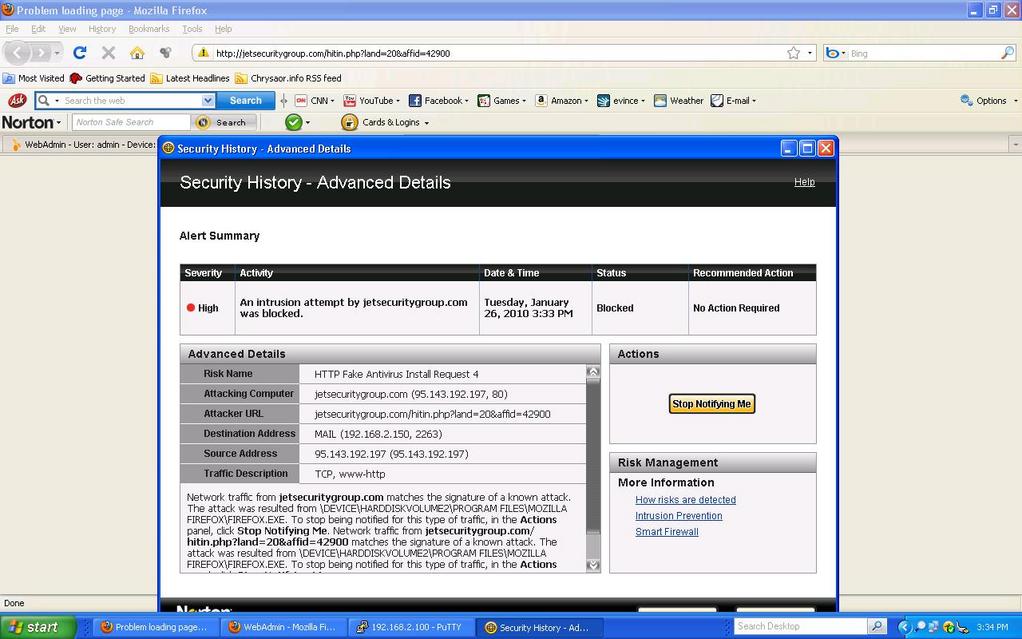
Task: Click the Firefox Home icon
Action: [x=137, y=53]
